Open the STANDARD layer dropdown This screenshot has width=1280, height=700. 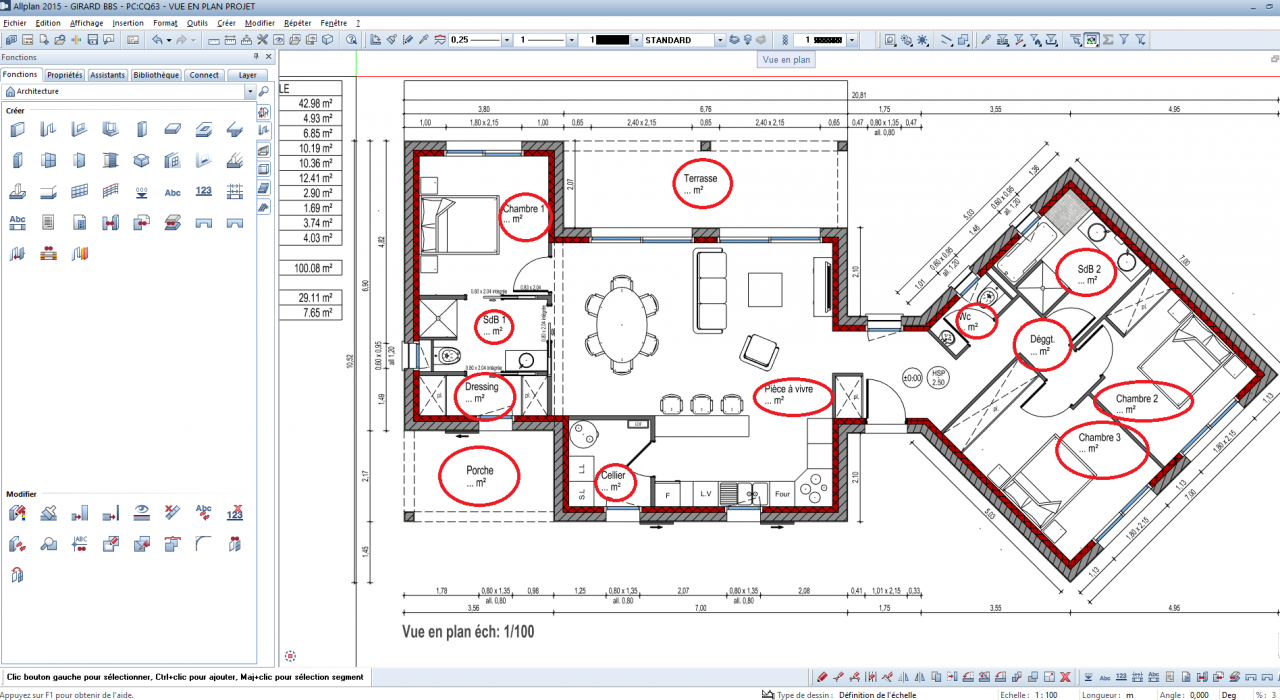click(x=720, y=40)
